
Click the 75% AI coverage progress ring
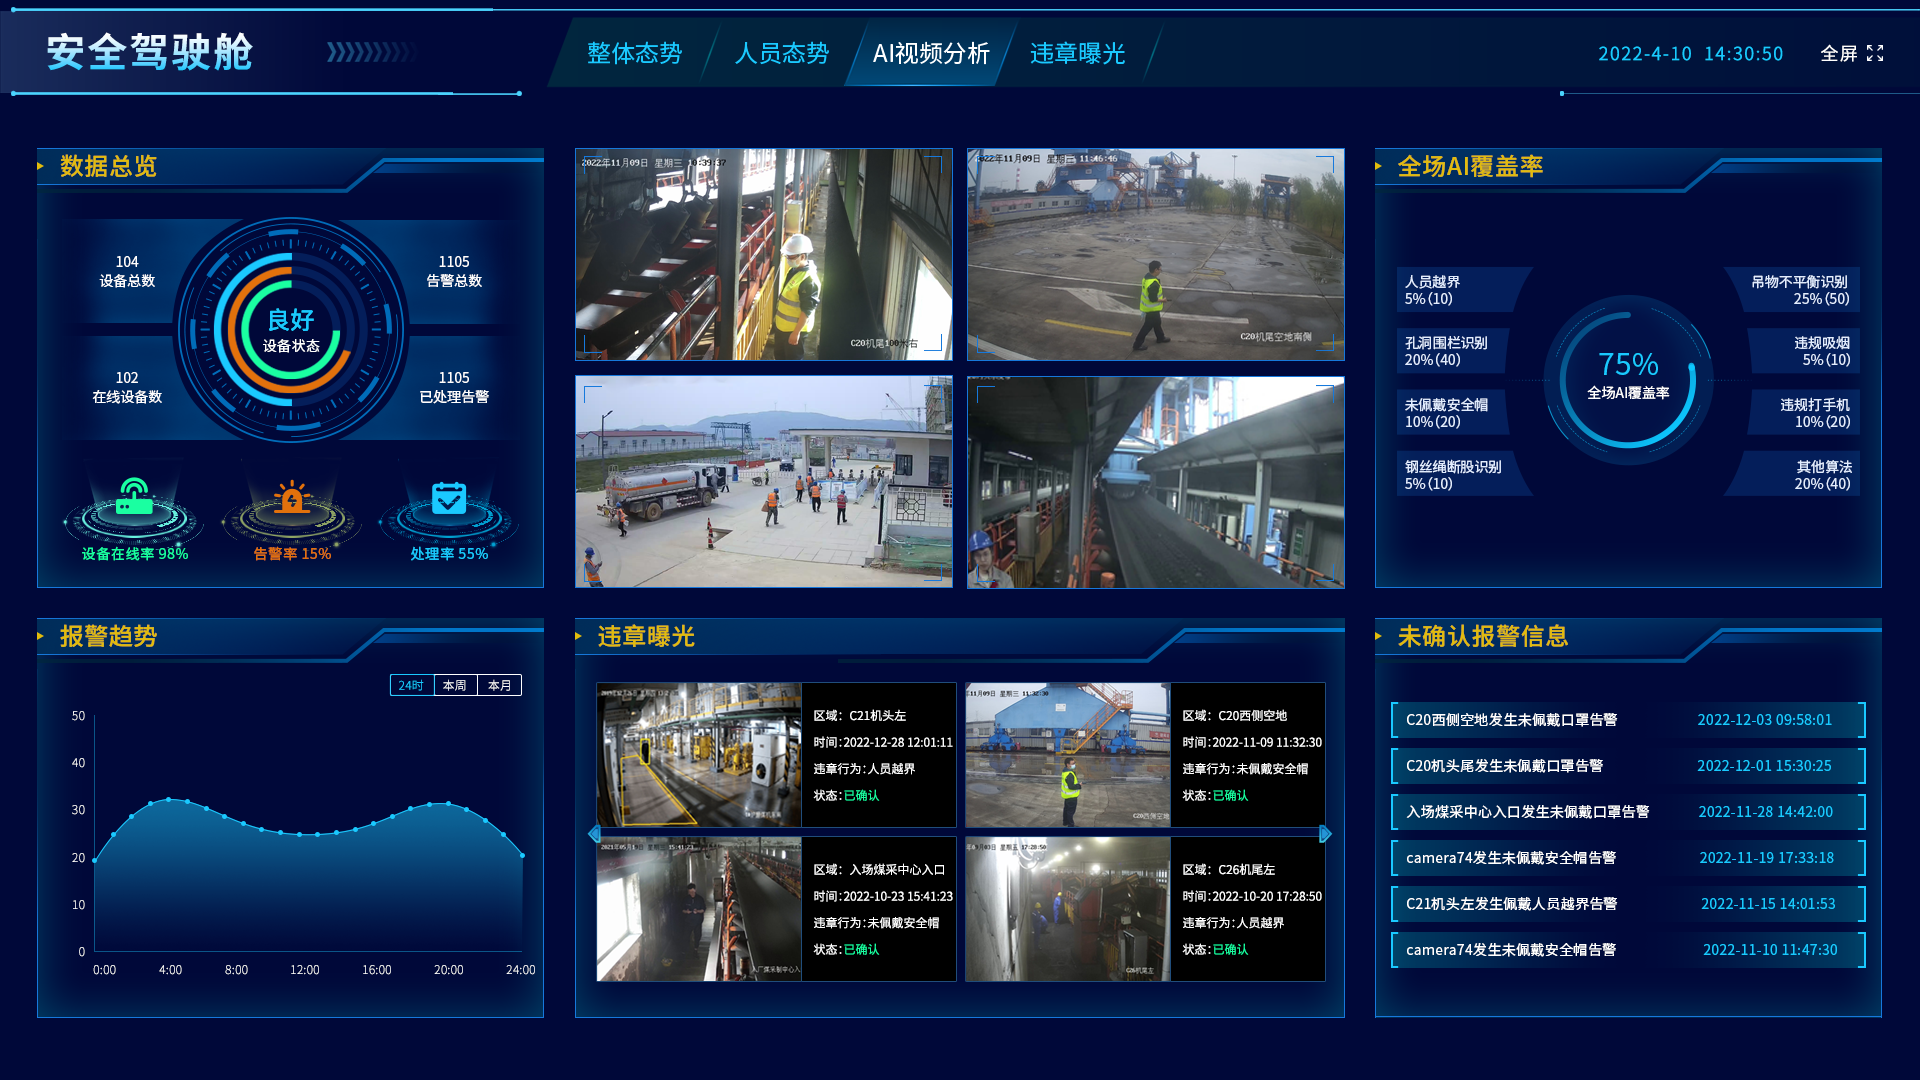click(x=1628, y=380)
